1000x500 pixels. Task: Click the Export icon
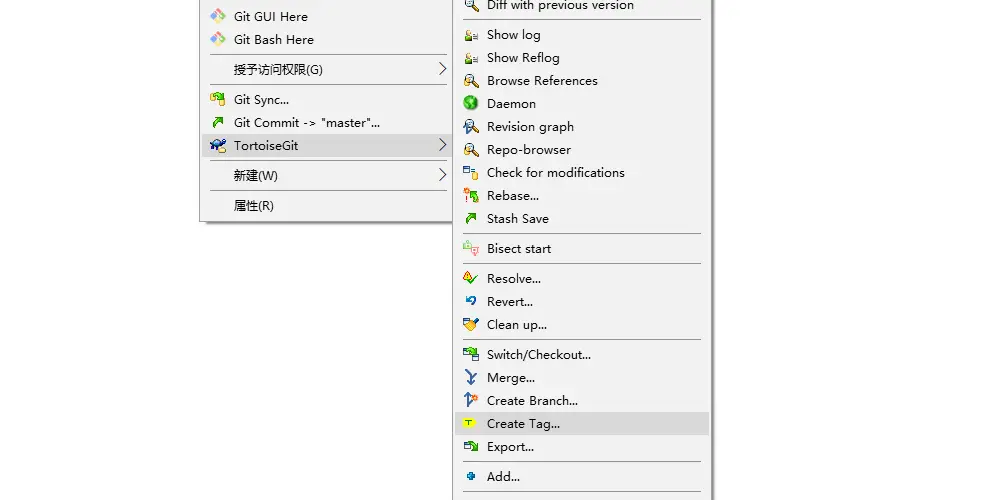click(x=471, y=446)
